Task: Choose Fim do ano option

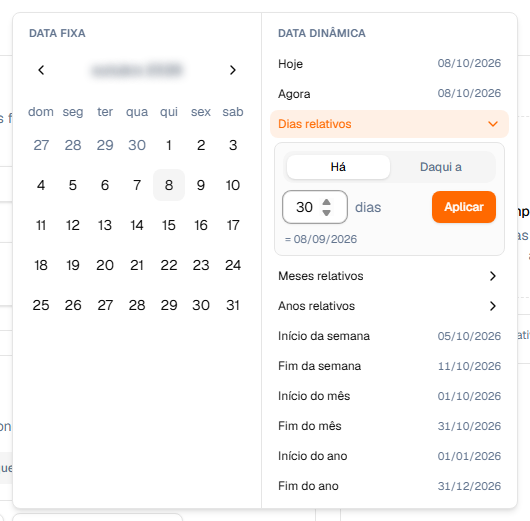Action: 389,486
